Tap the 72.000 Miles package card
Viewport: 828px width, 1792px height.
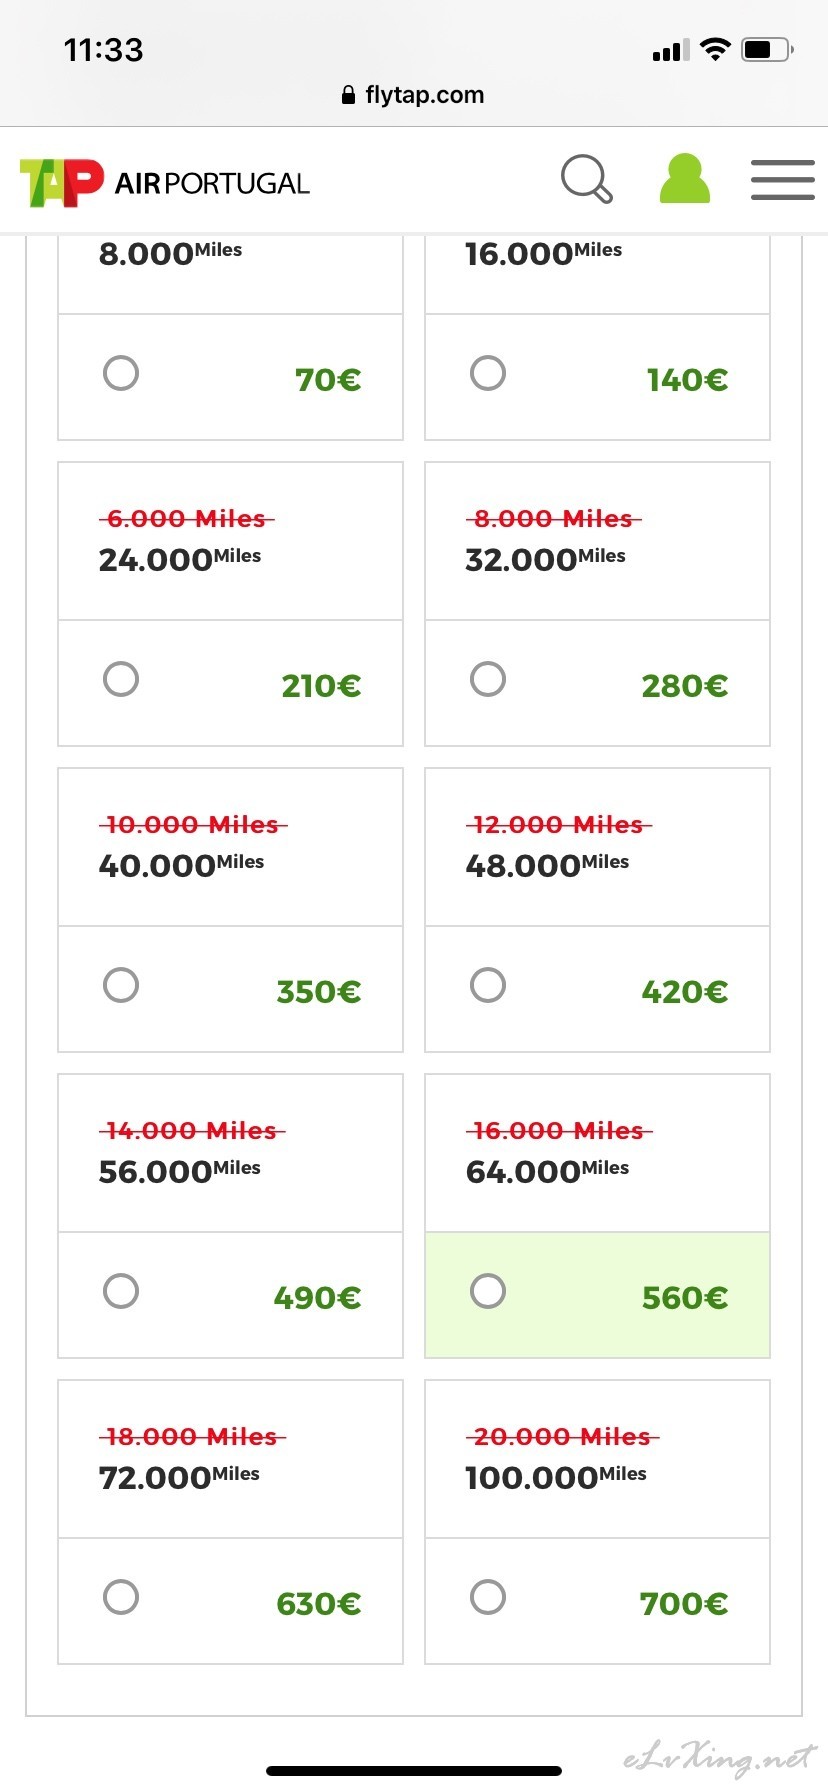tap(230, 1460)
